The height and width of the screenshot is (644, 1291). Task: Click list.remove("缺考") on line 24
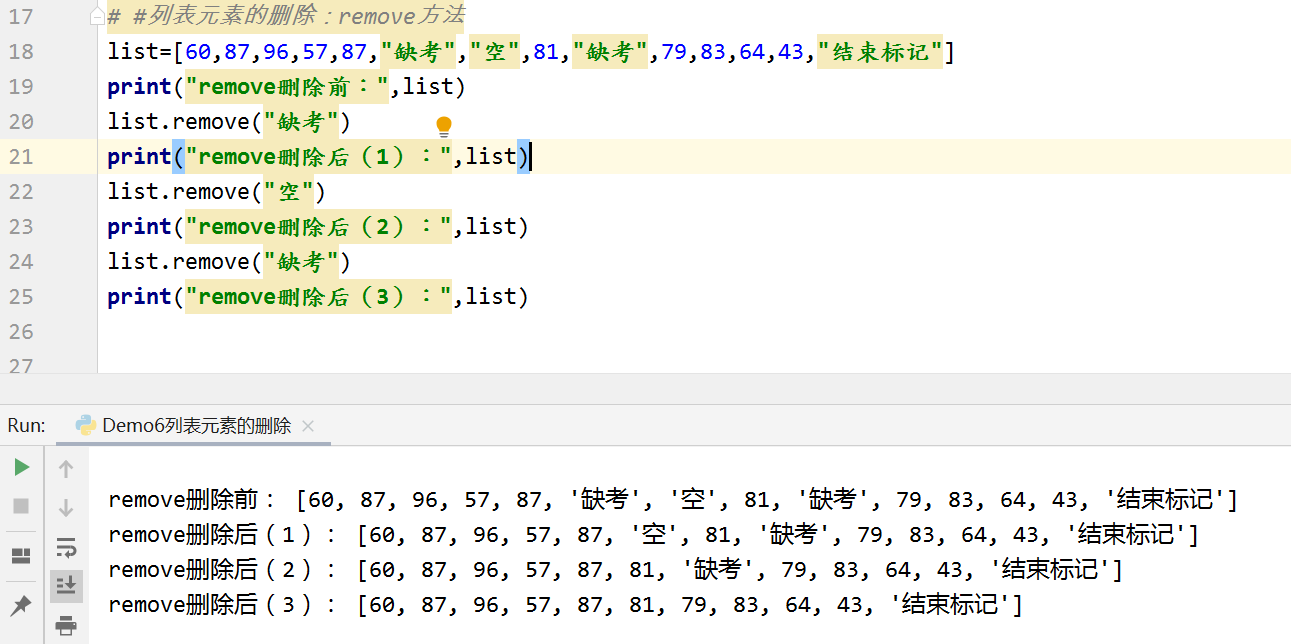229,262
